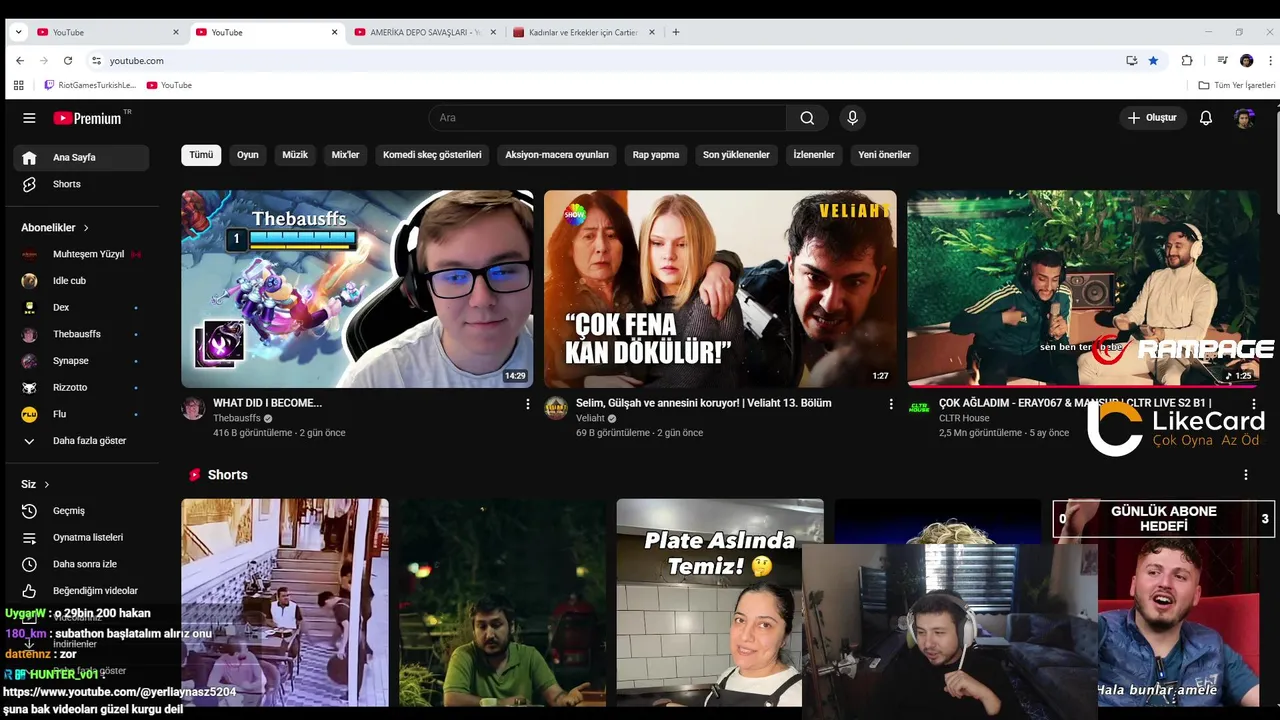Go to Ana Sayfa in sidebar
The height and width of the screenshot is (720, 1280).
(81, 157)
